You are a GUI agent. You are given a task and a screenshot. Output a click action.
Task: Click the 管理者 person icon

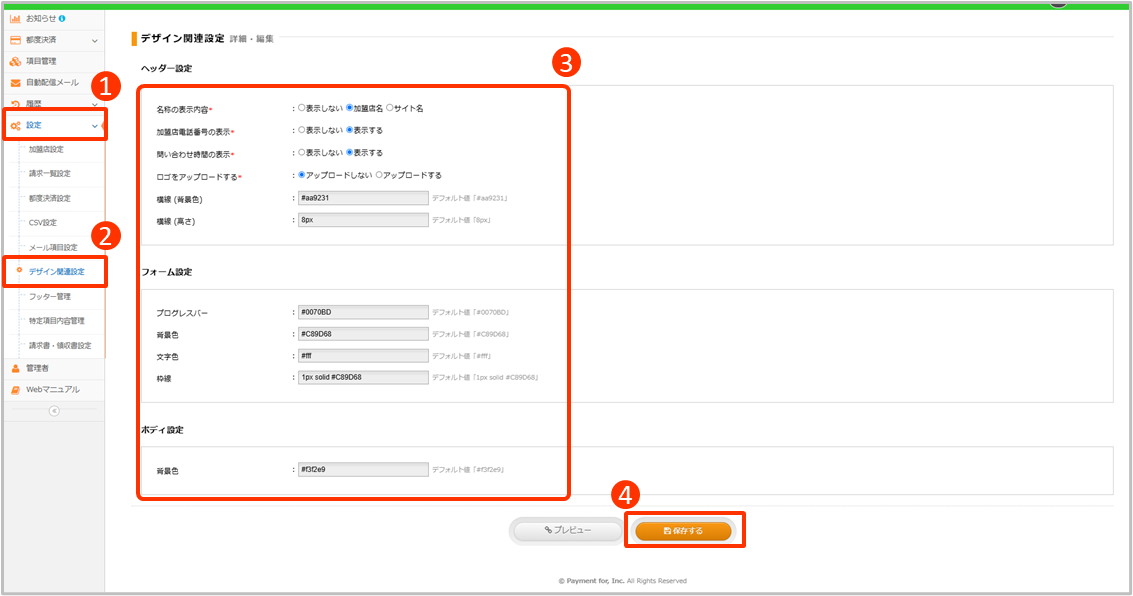point(15,368)
